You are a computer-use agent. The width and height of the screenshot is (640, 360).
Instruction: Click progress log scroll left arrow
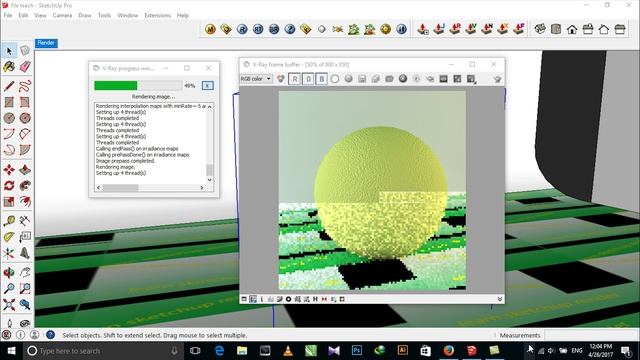98,188
